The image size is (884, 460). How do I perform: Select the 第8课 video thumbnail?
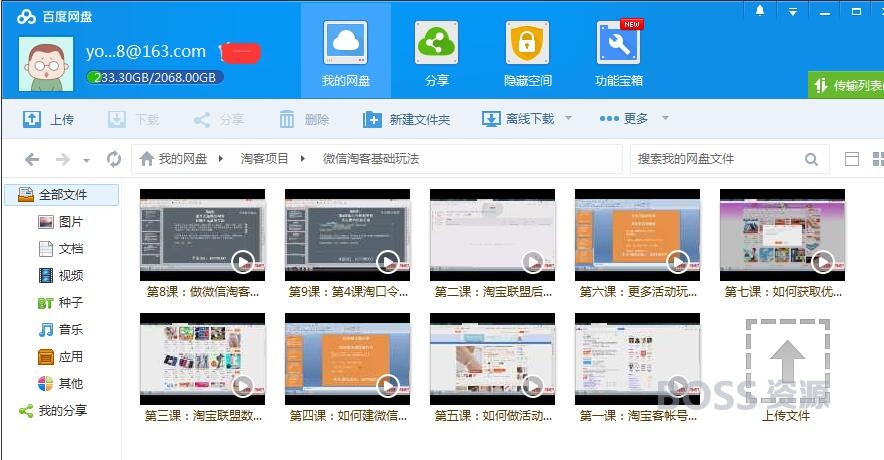(202, 235)
